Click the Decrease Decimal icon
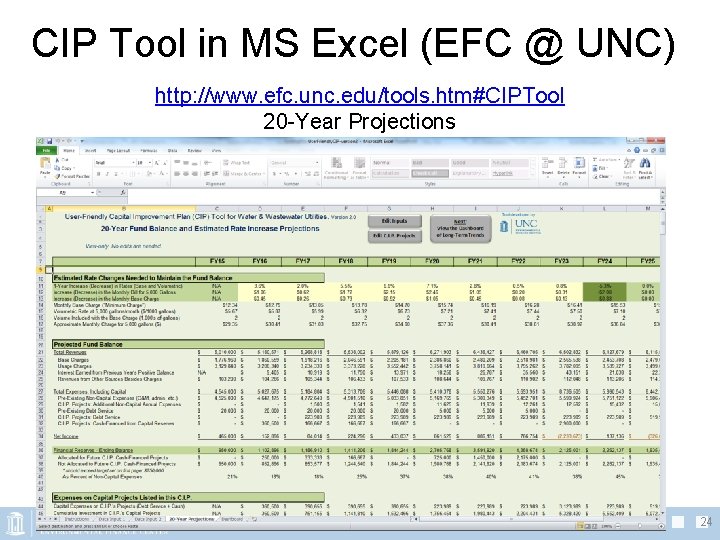The width and height of the screenshot is (720, 540). click(x=315, y=174)
